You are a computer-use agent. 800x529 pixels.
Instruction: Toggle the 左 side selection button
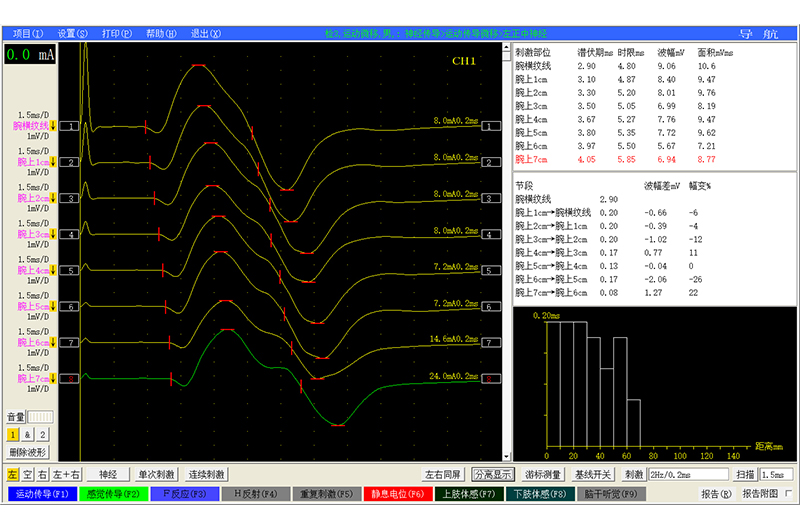(12, 474)
